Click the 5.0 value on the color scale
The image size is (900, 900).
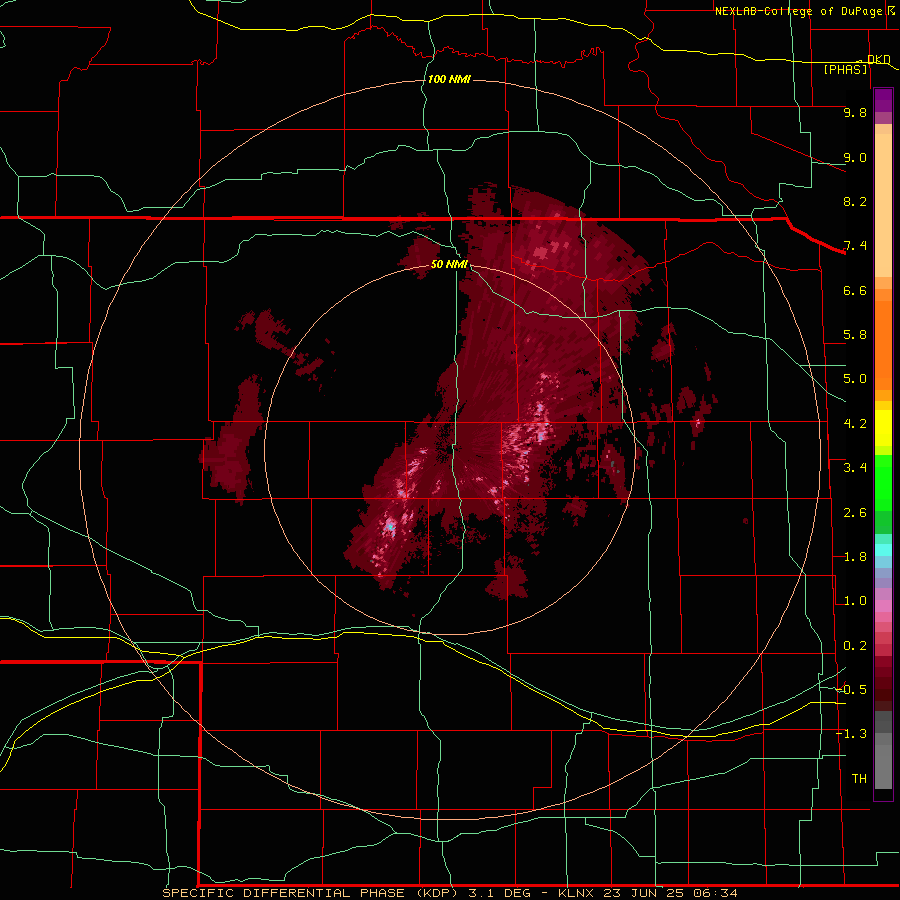click(x=855, y=379)
